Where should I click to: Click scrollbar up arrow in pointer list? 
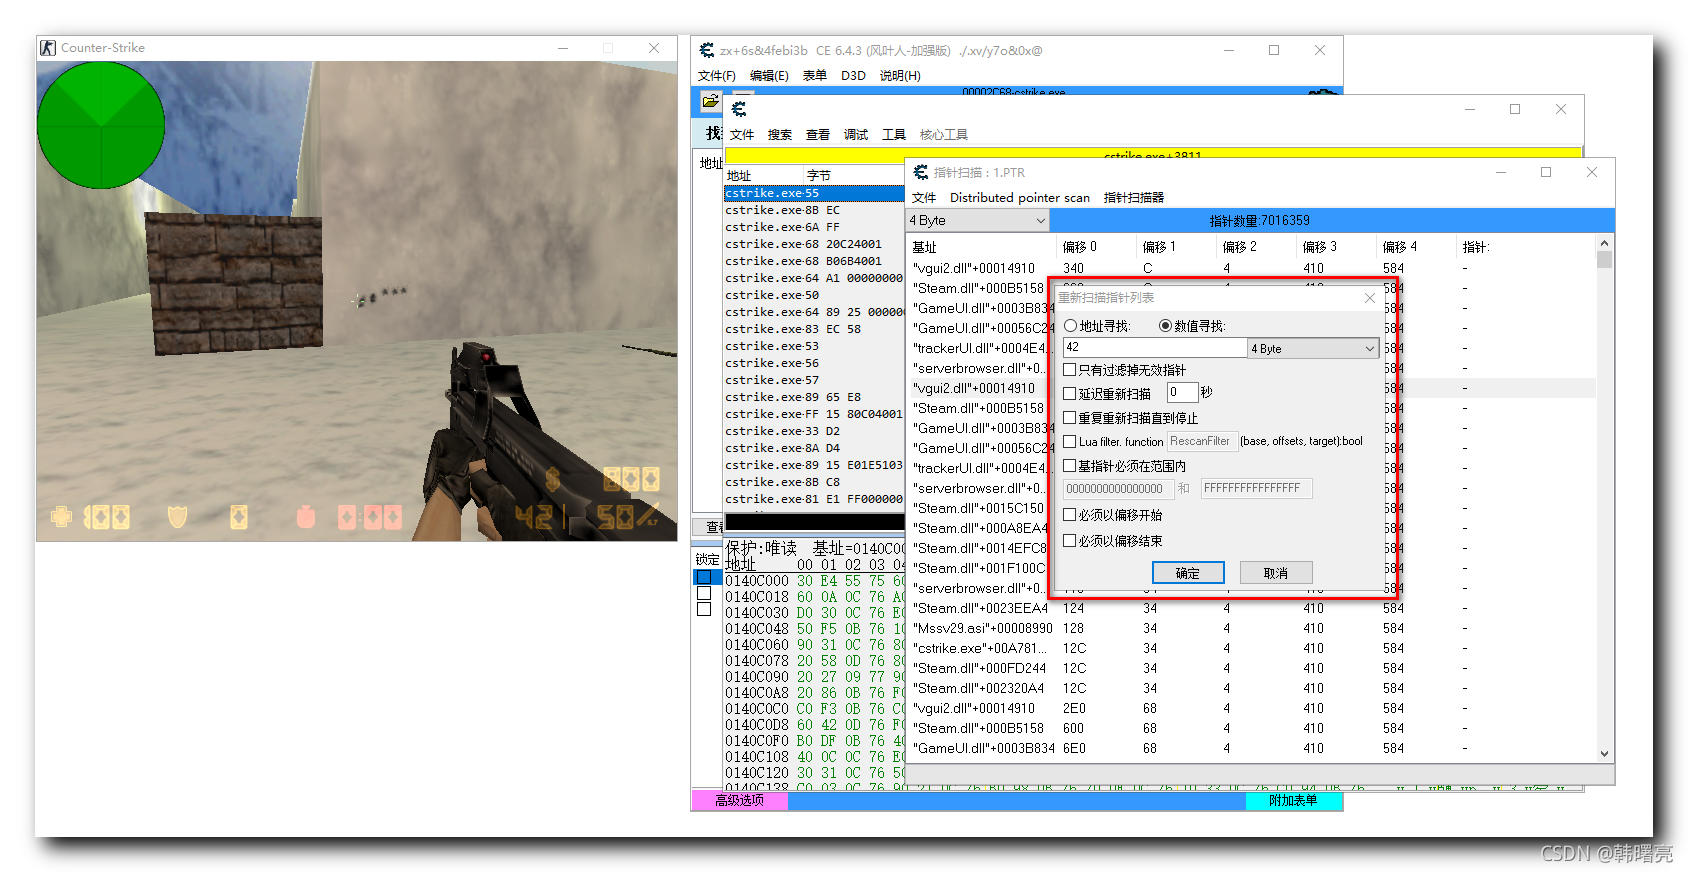(x=1604, y=243)
